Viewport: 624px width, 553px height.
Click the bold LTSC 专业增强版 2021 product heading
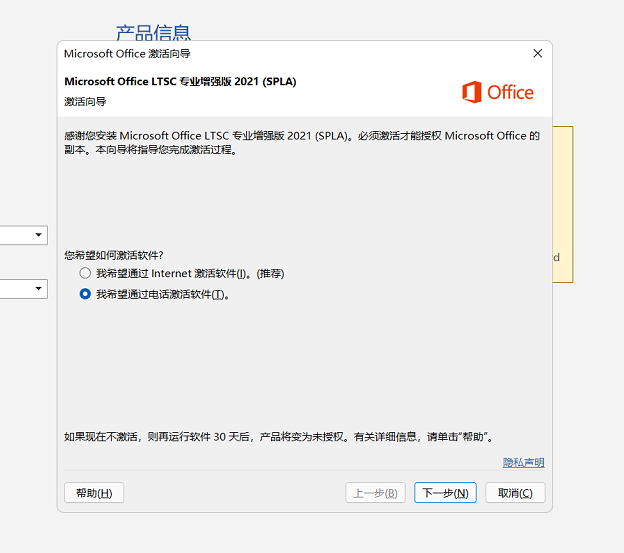(180, 81)
